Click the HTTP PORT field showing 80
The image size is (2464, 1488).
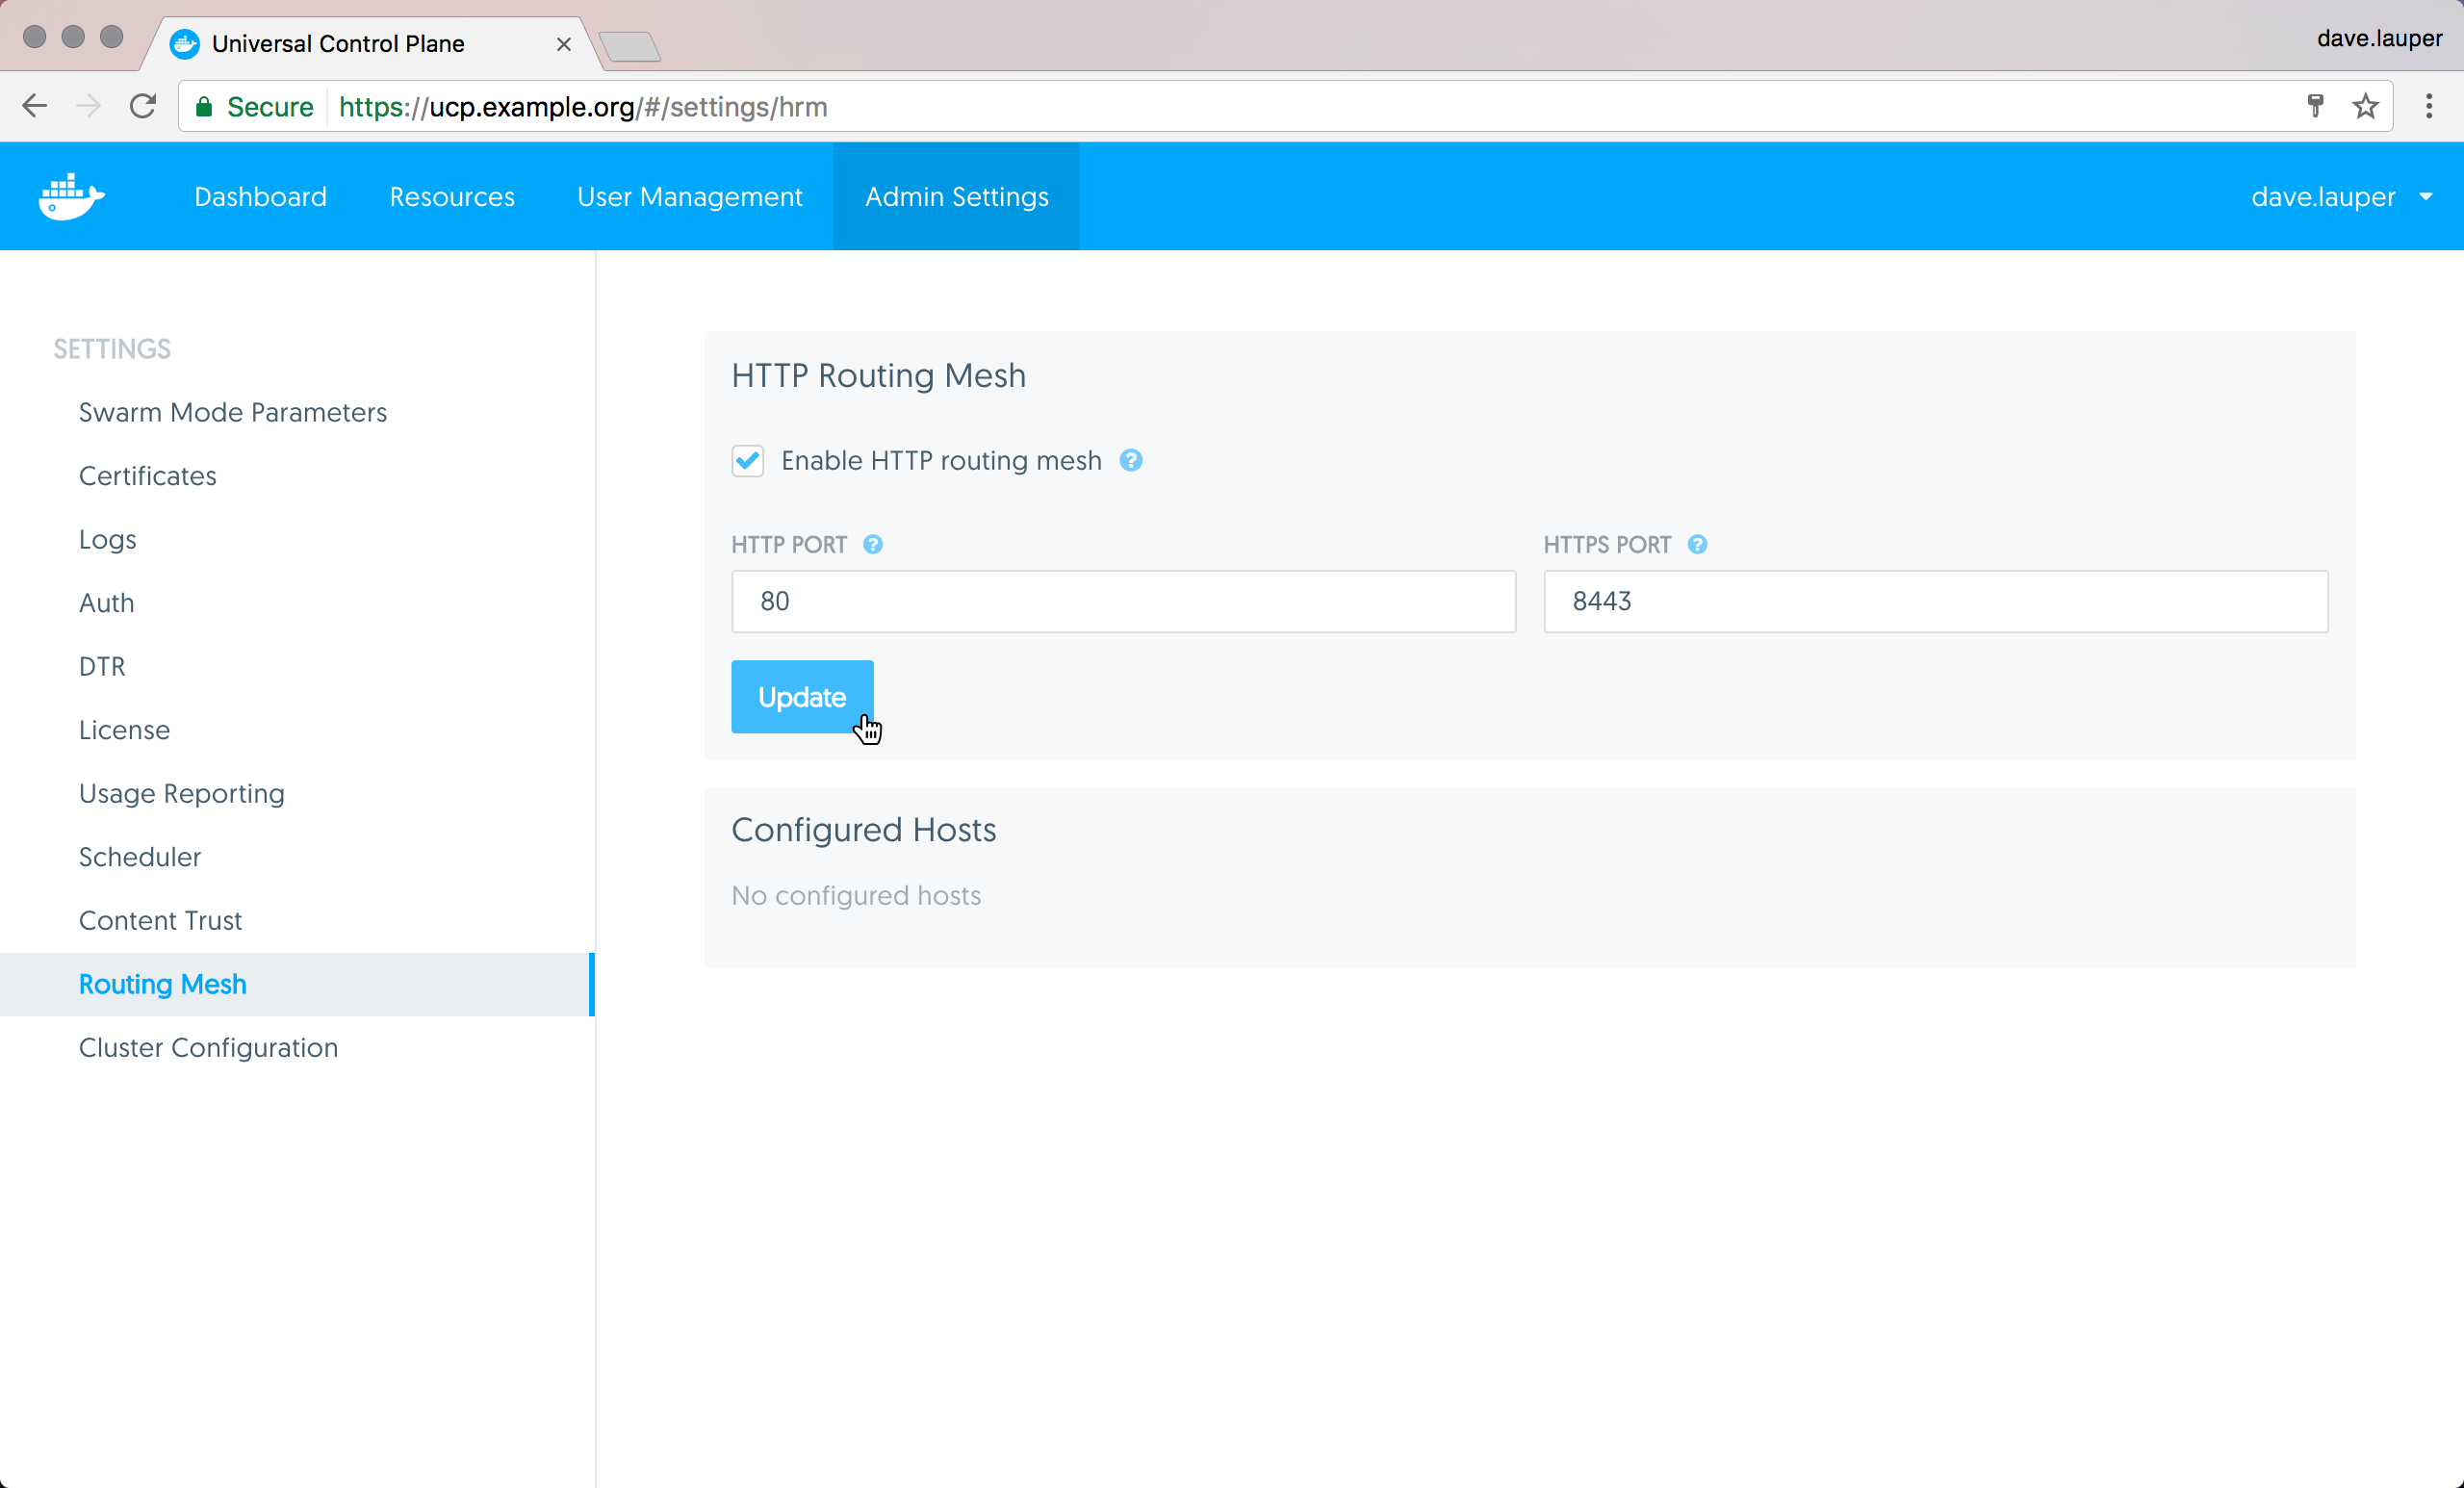coord(1123,601)
